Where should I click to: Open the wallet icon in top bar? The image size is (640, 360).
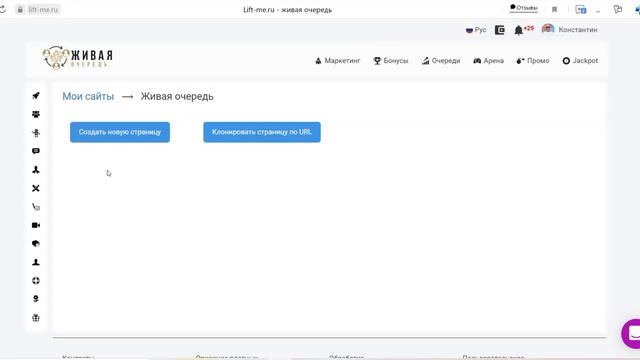tap(500, 30)
